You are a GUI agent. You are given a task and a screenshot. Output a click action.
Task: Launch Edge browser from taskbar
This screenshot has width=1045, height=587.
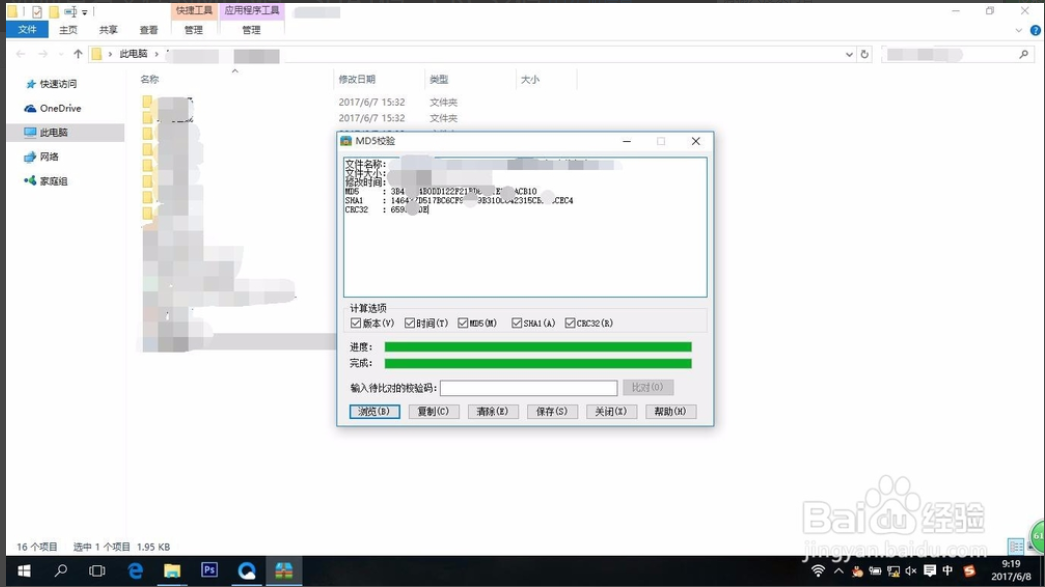point(135,571)
